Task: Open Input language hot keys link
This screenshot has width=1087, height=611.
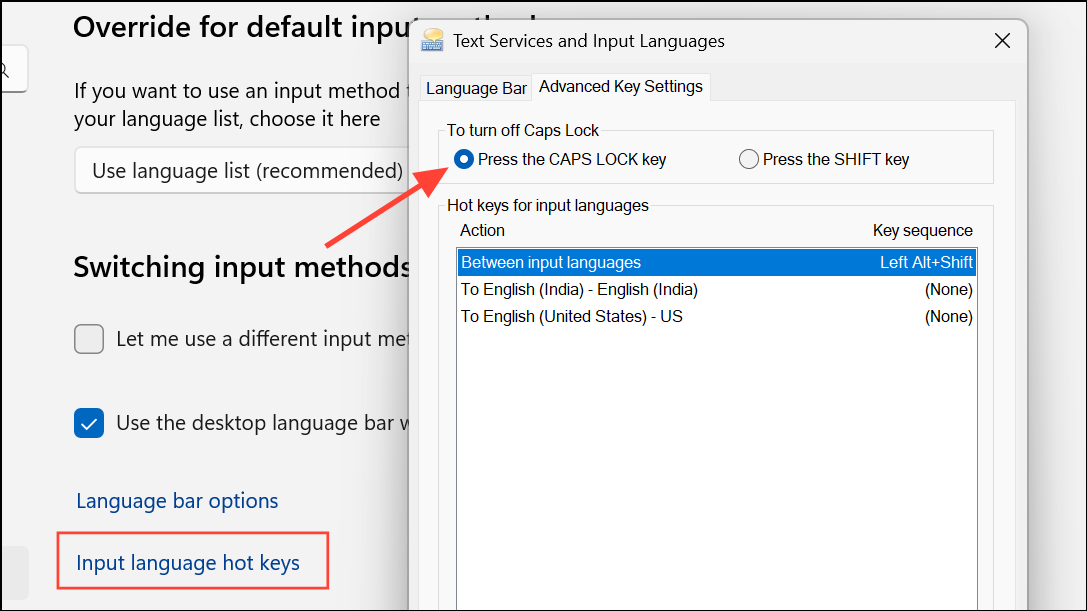Action: pyautogui.click(x=188, y=562)
